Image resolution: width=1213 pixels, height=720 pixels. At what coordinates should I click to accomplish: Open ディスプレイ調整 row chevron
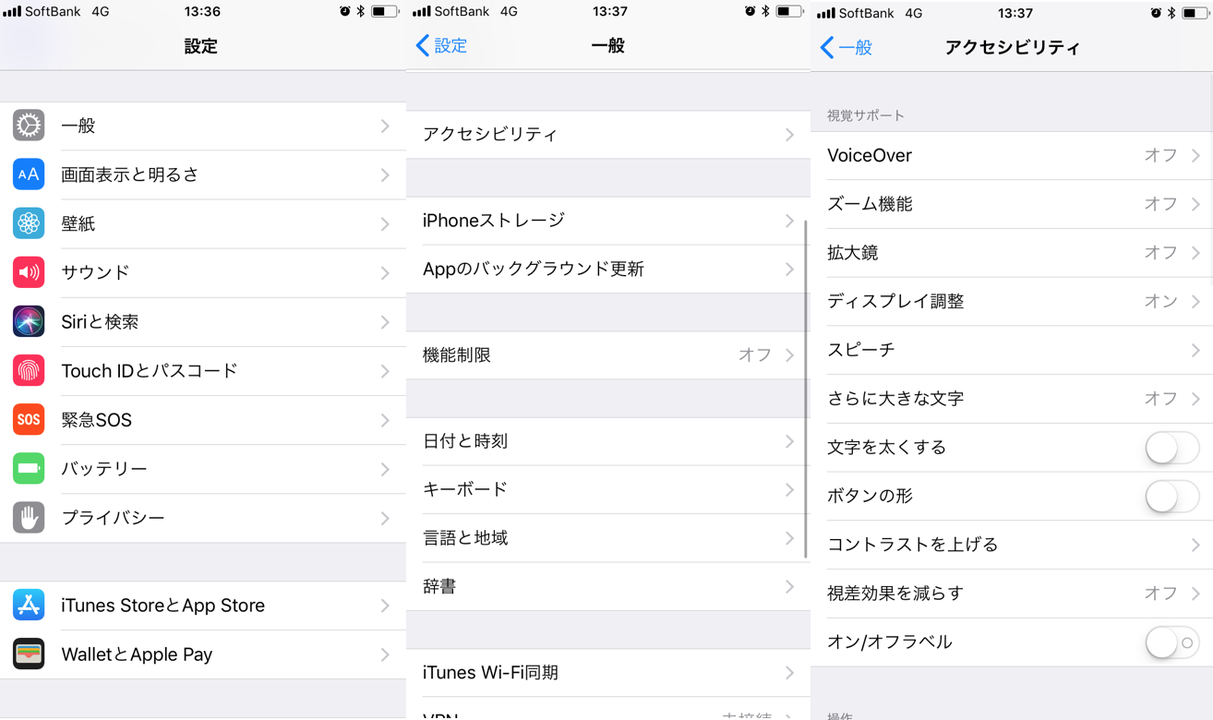1196,301
